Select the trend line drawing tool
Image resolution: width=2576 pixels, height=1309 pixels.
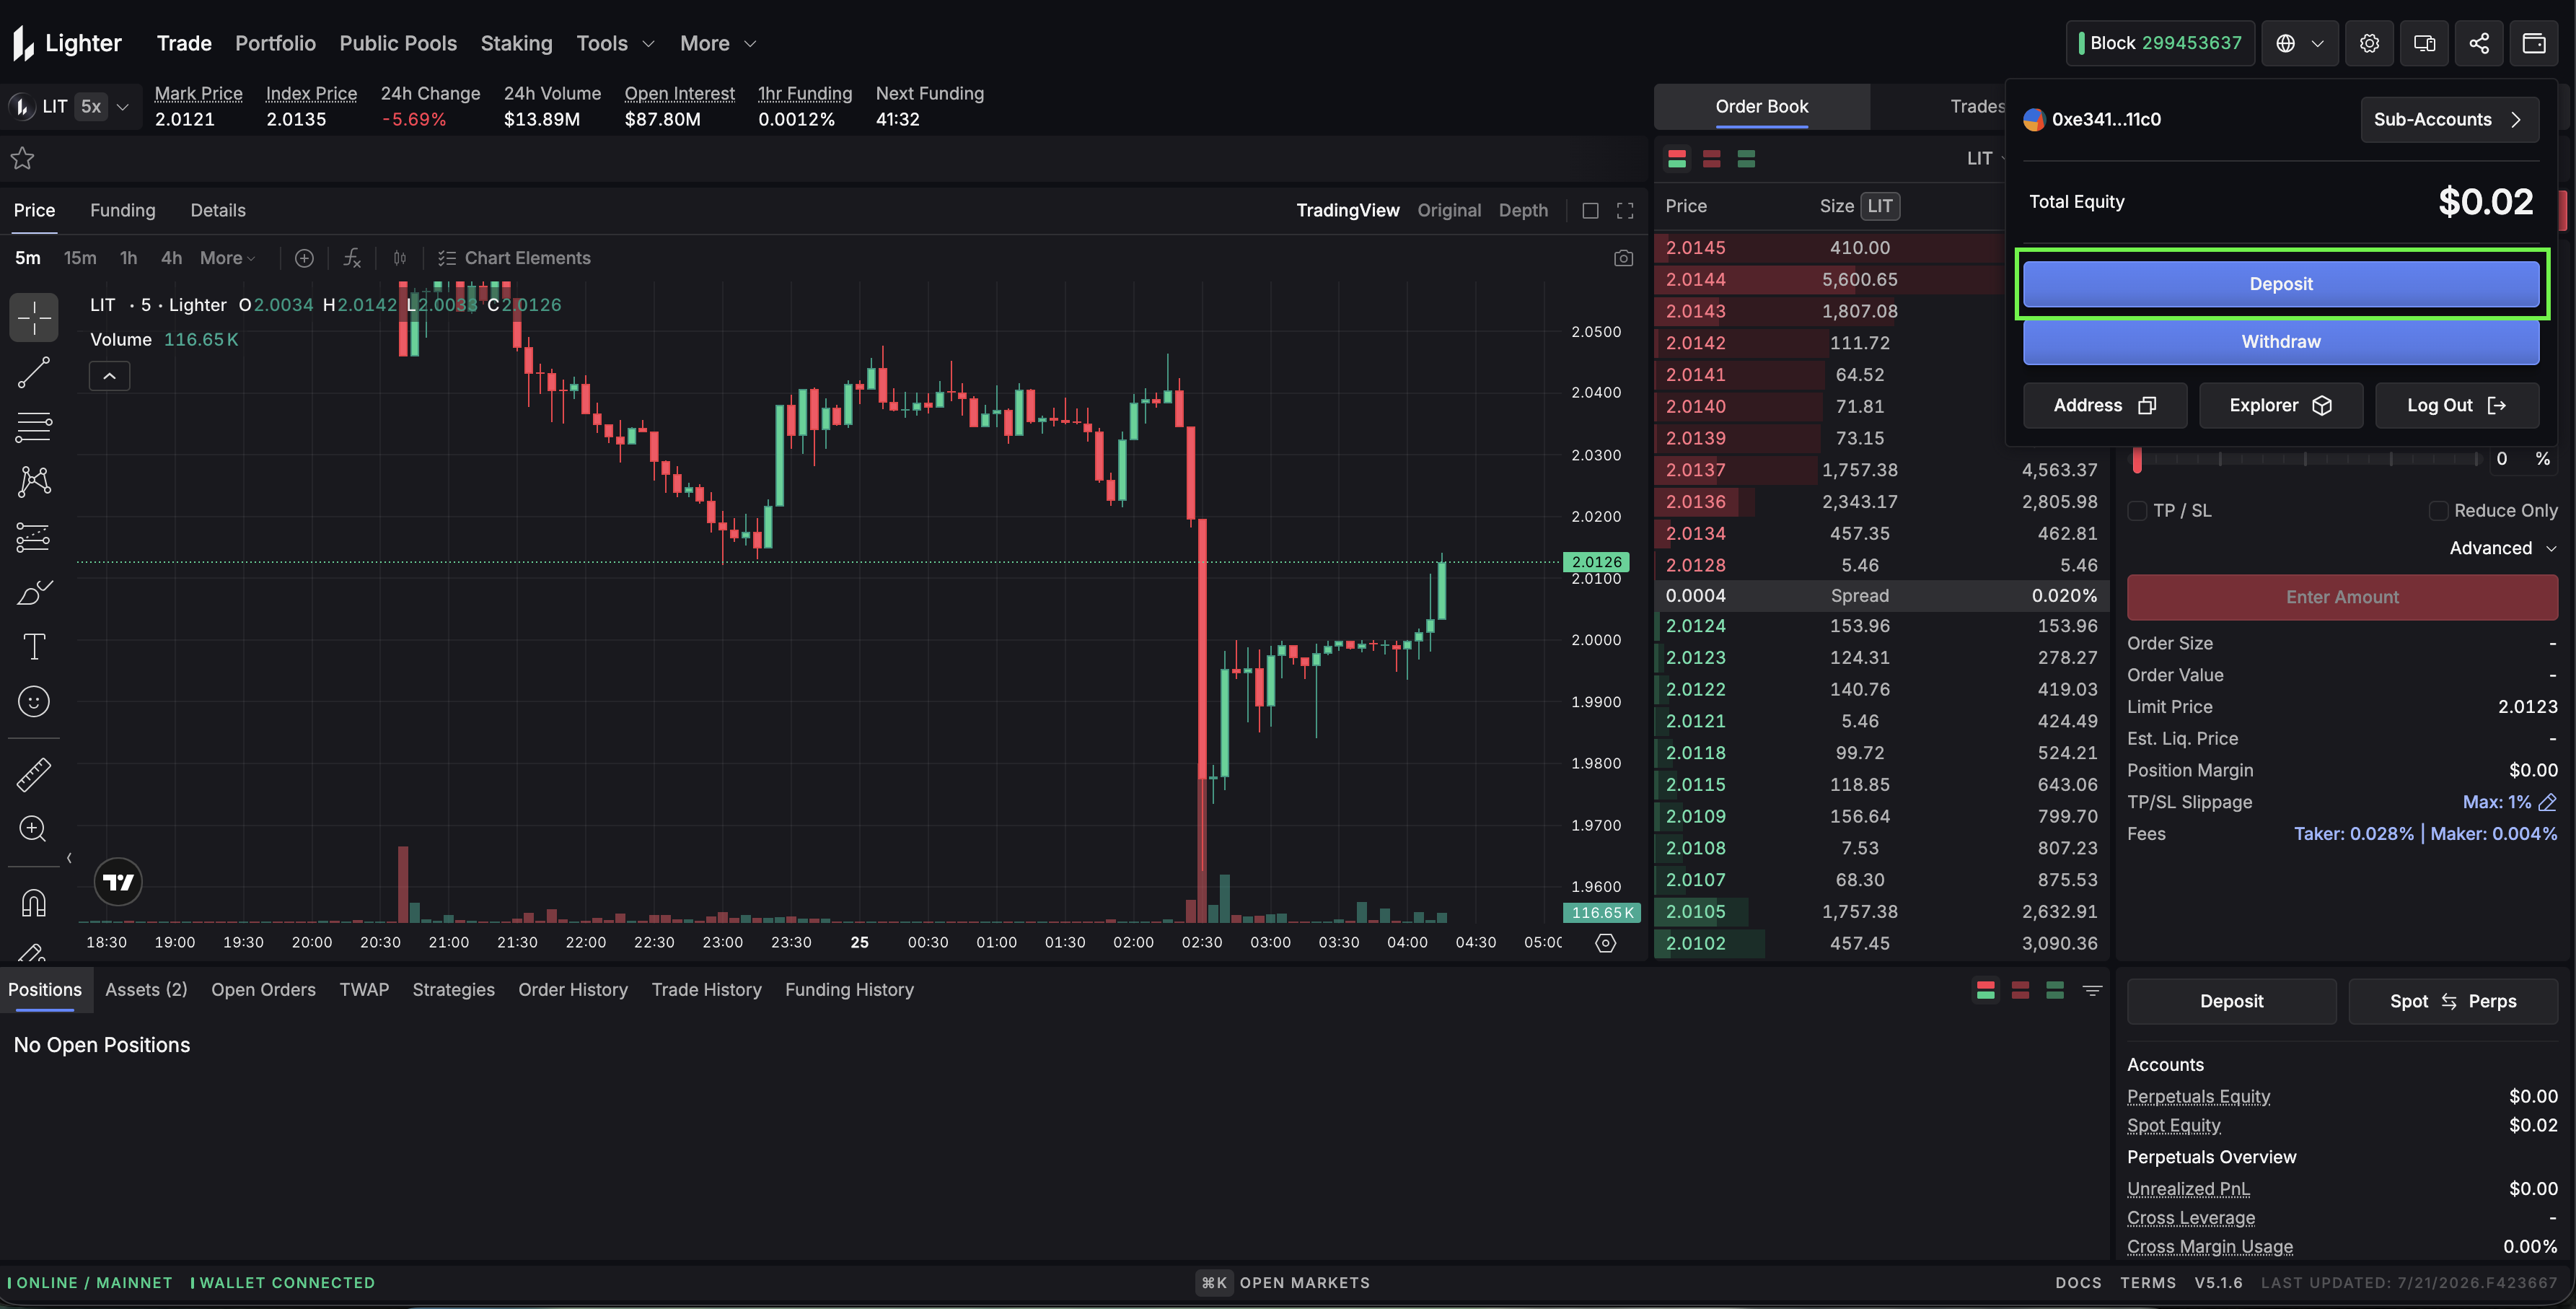point(34,373)
